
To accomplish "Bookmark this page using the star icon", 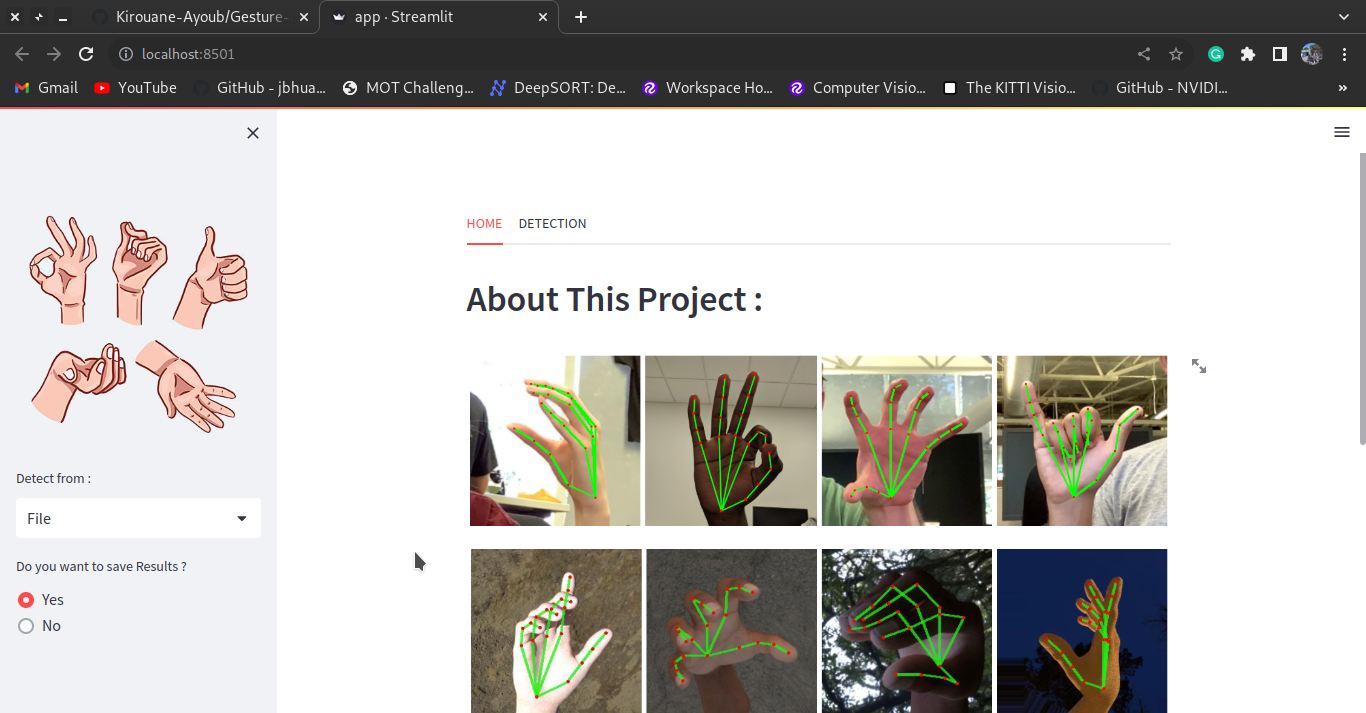I will 1175,54.
